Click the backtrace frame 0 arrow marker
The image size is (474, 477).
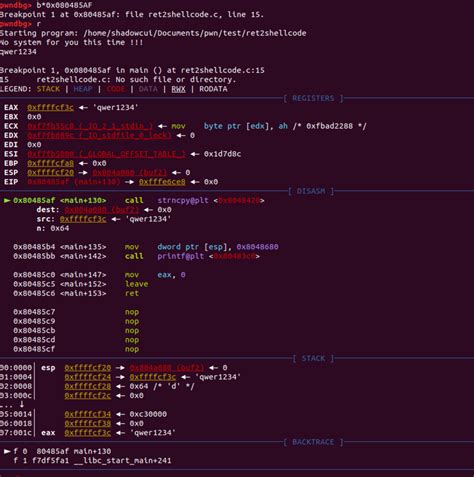tap(7, 451)
